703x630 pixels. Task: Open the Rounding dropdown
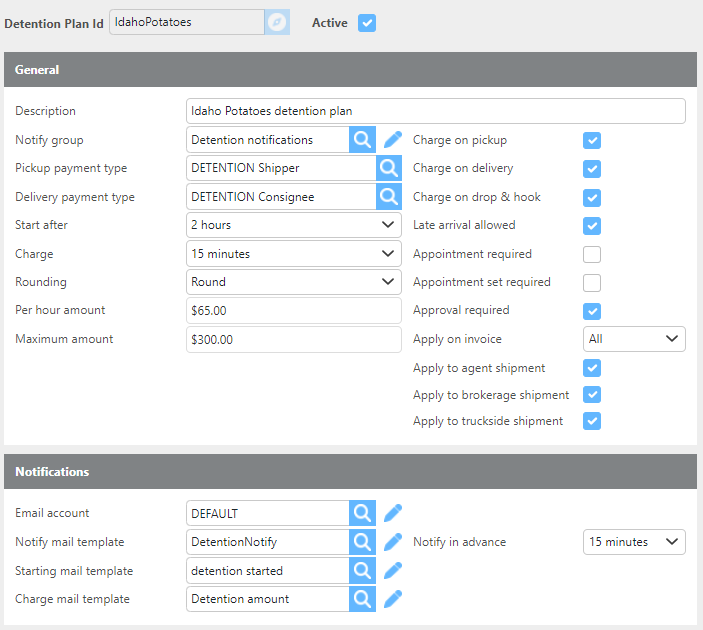click(294, 282)
